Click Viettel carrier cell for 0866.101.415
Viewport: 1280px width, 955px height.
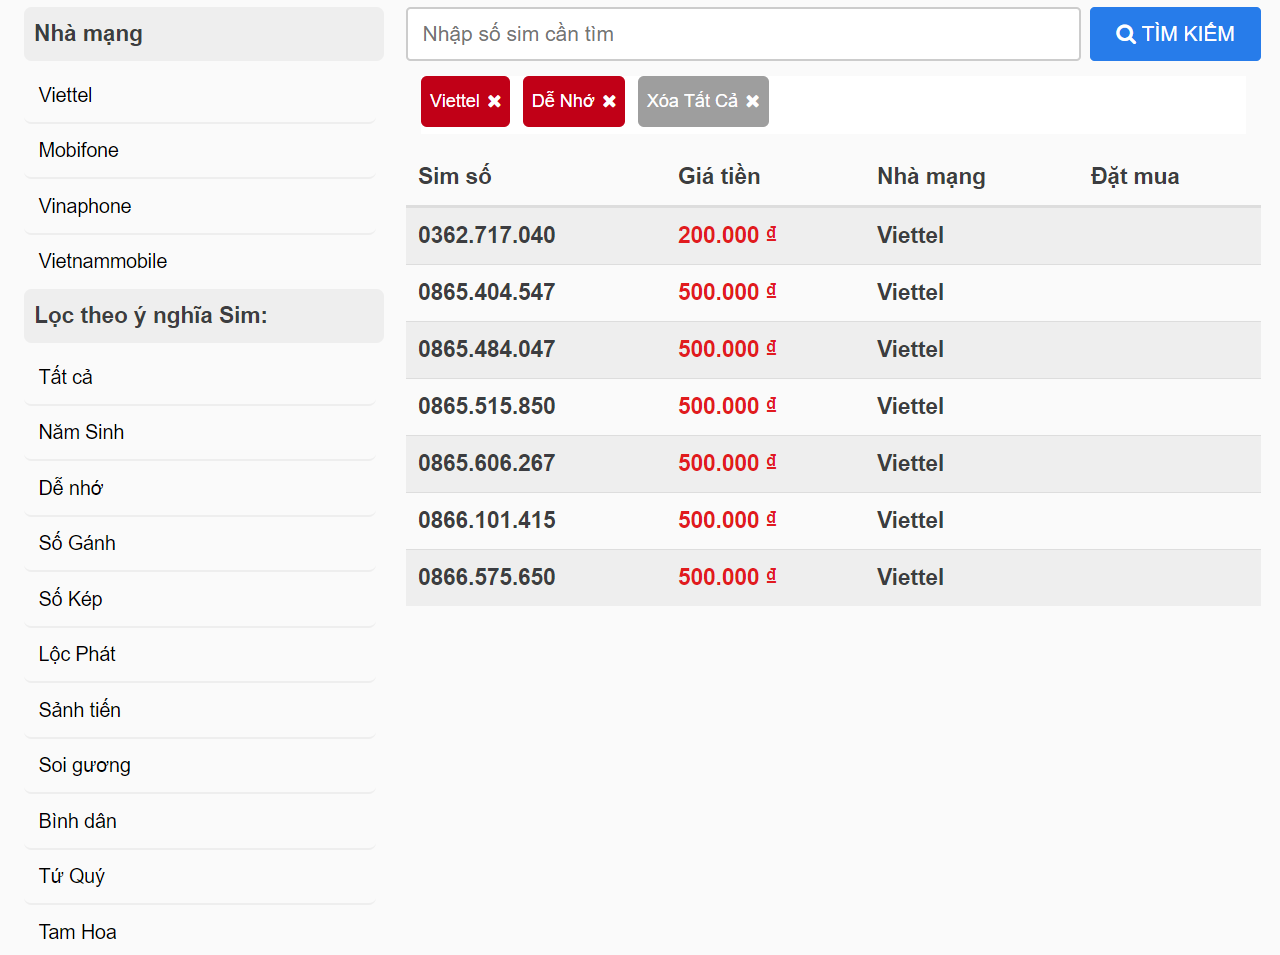click(910, 520)
